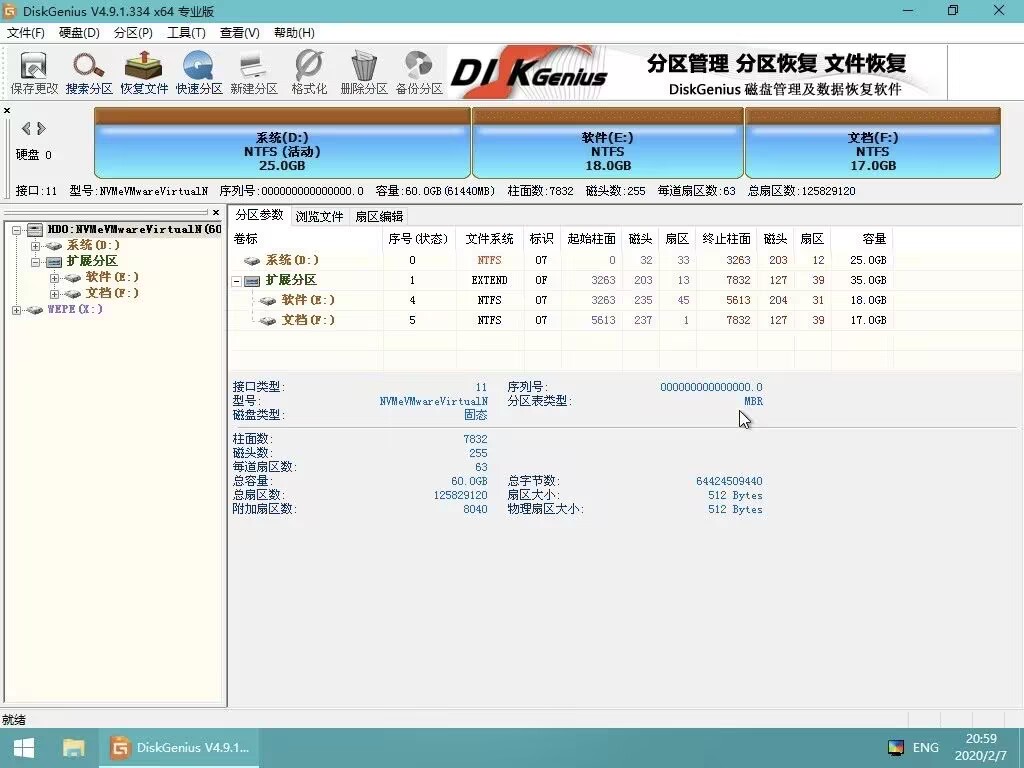Open the 帮助(H) menu
The height and width of the screenshot is (768, 1024).
[294, 33]
